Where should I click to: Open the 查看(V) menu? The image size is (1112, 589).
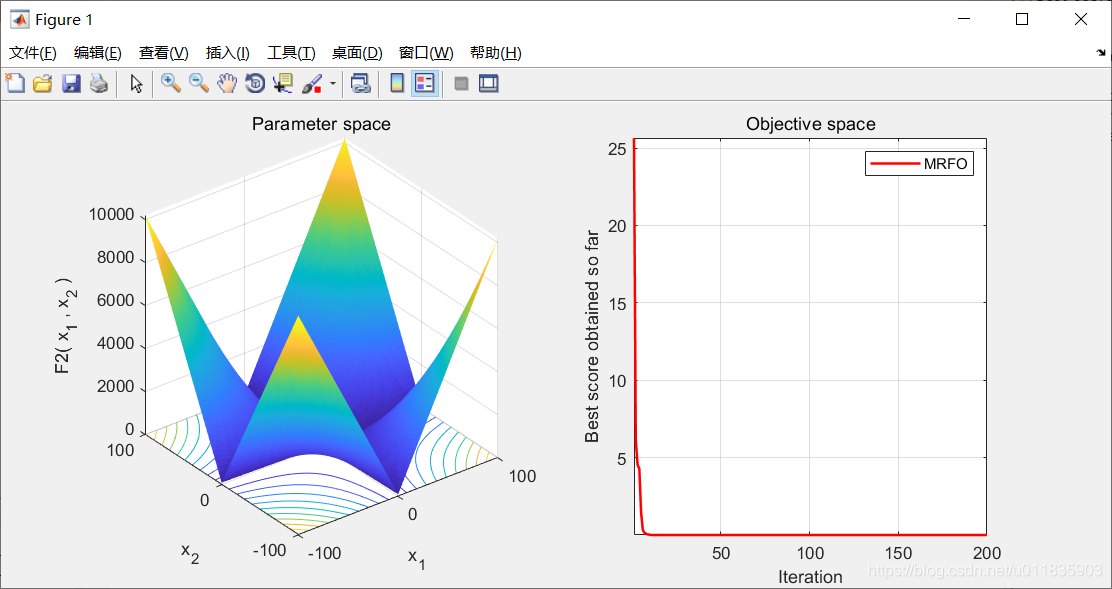coord(164,53)
